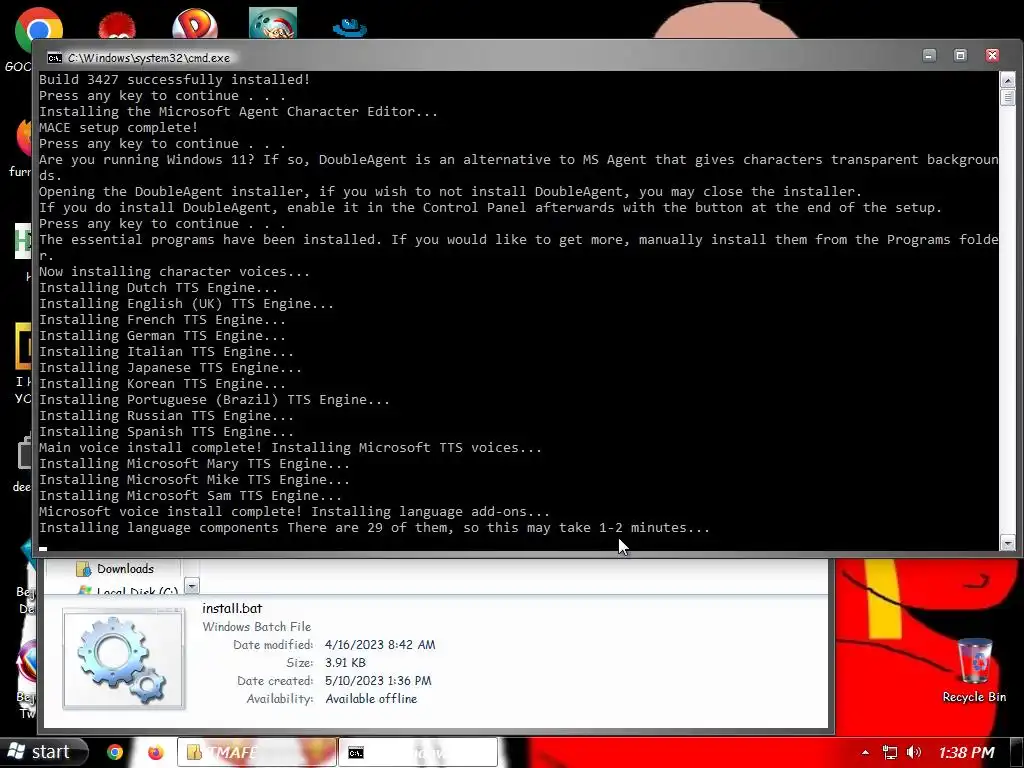Click the 'Installing Microsoft Sam TTS Engine...' line
Viewport: 1024px width, 768px height.
(x=190, y=496)
